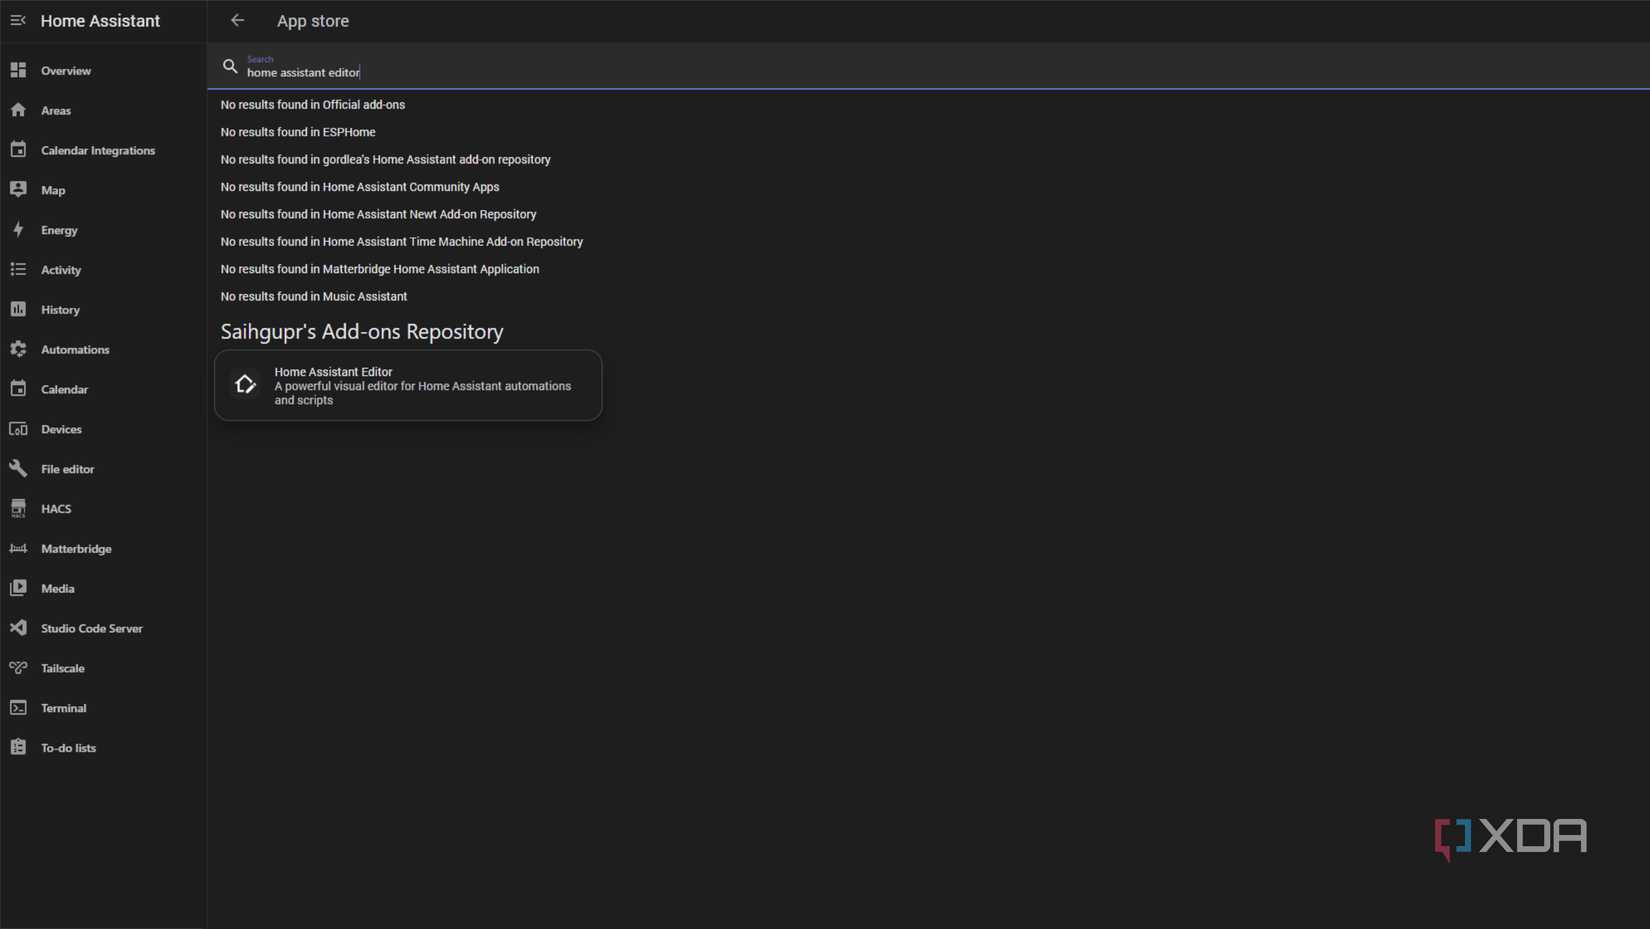Navigate to Automations

point(103,350)
